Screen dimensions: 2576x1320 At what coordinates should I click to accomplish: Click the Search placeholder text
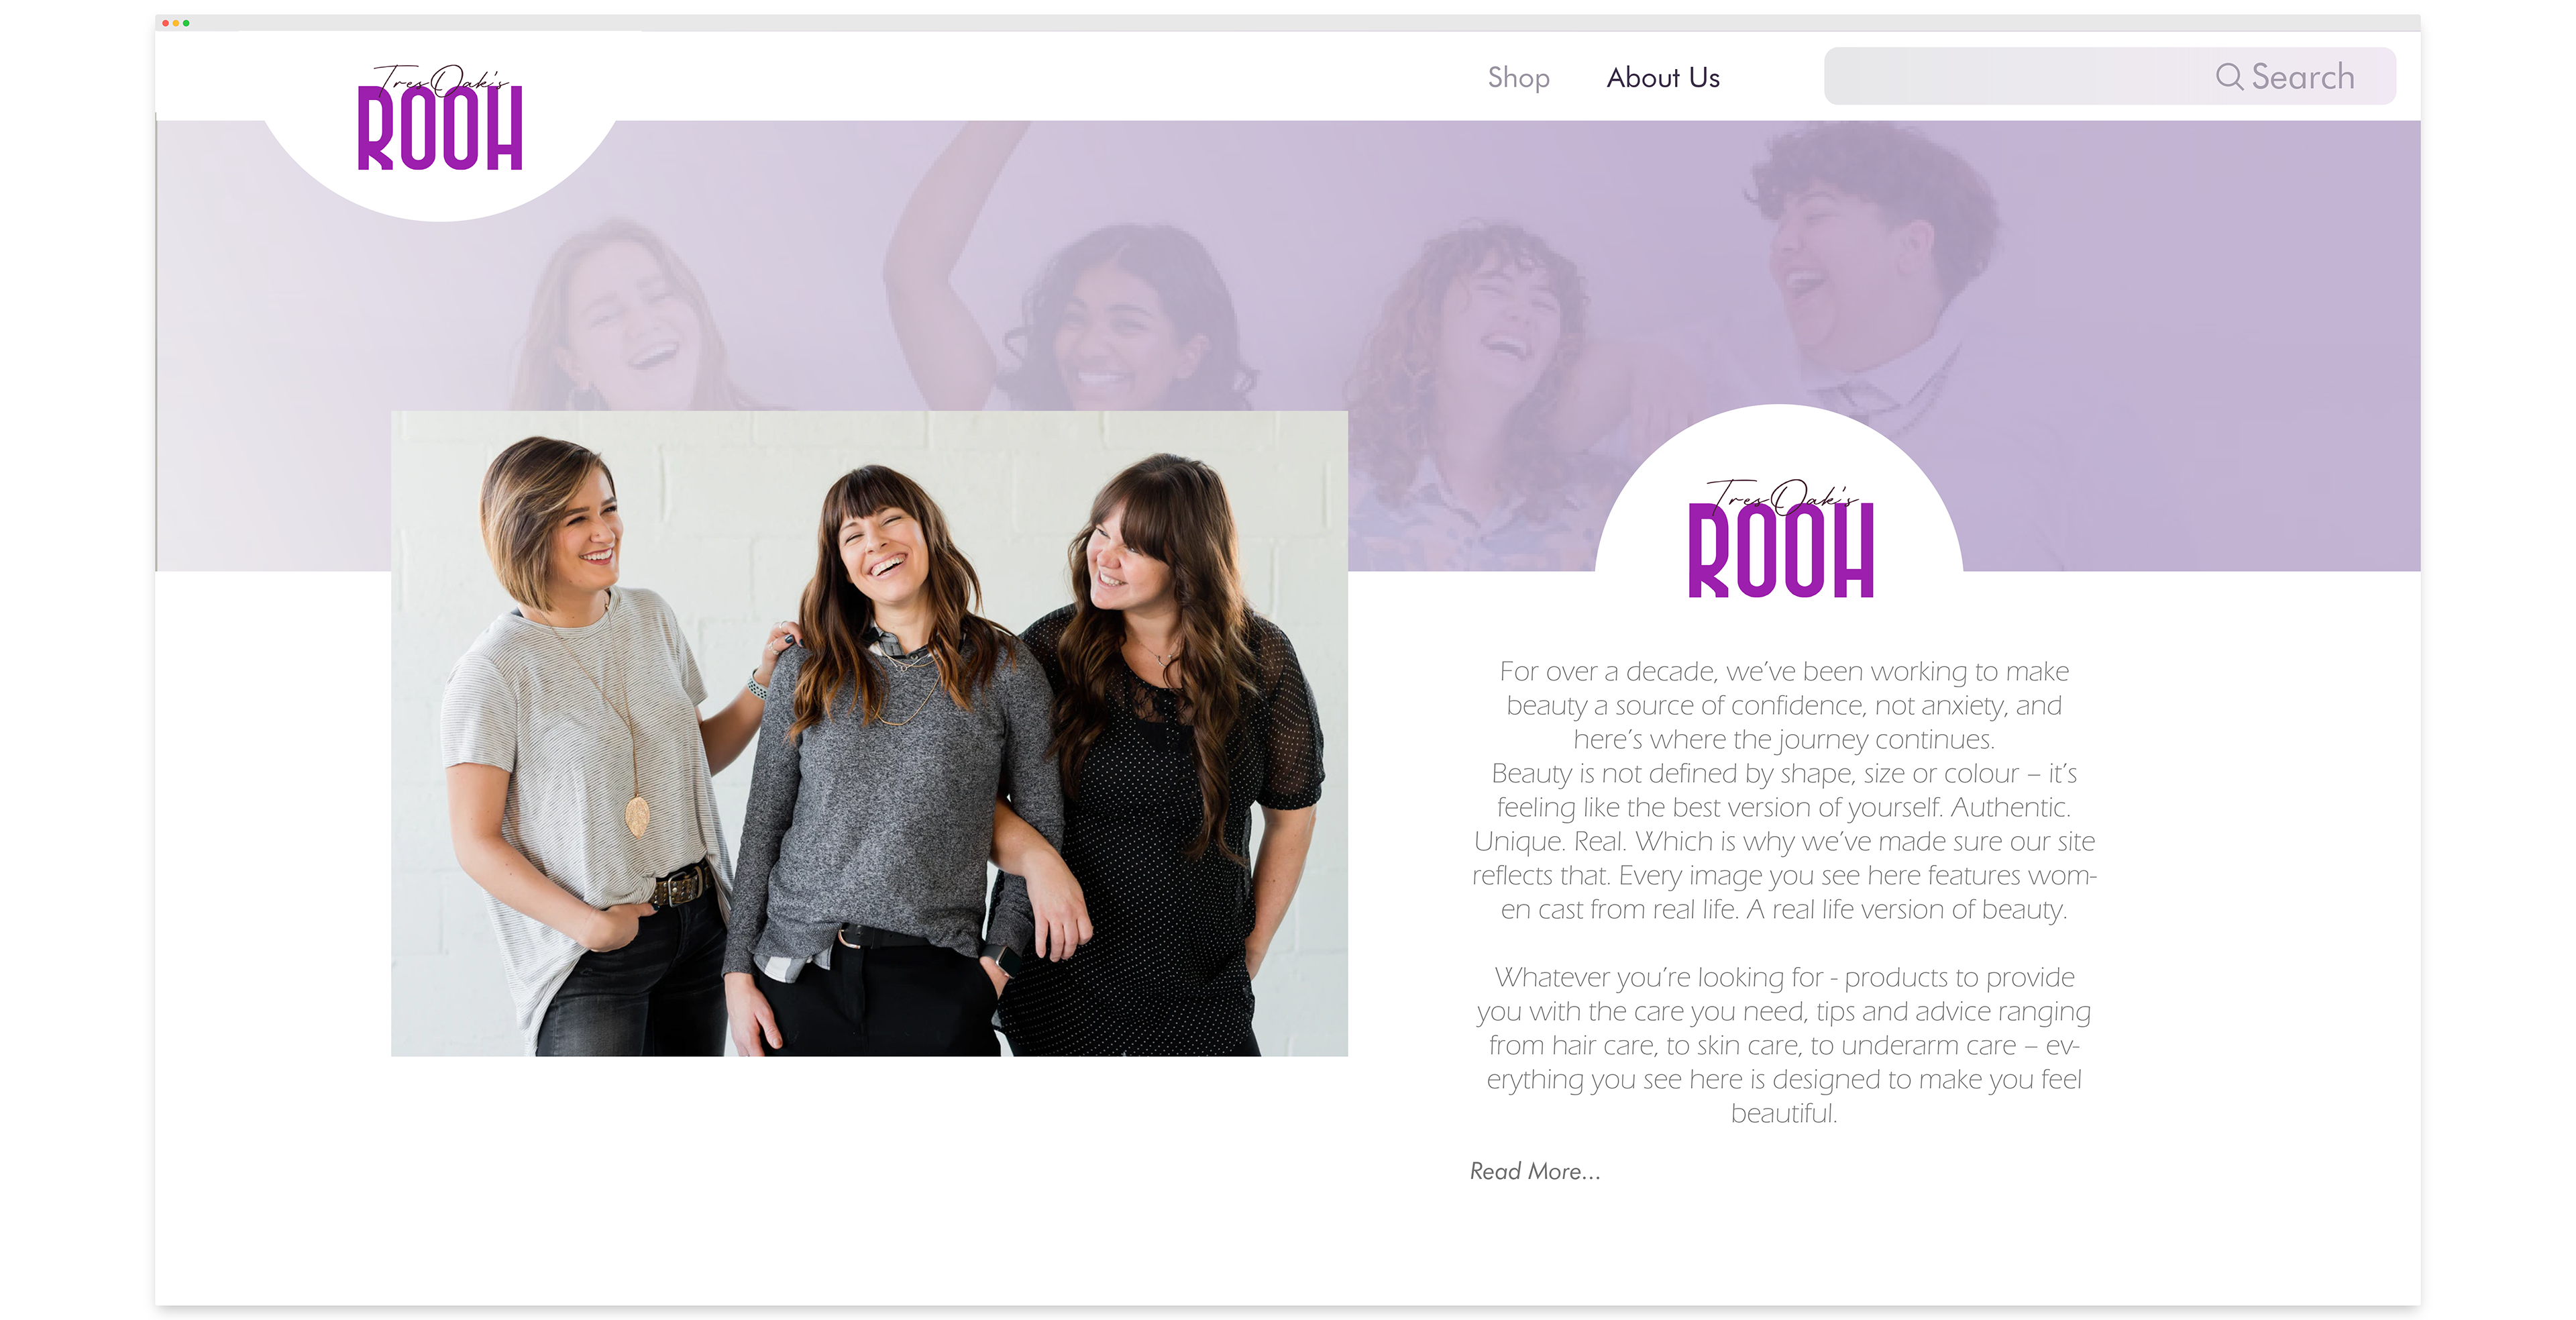click(x=2302, y=76)
